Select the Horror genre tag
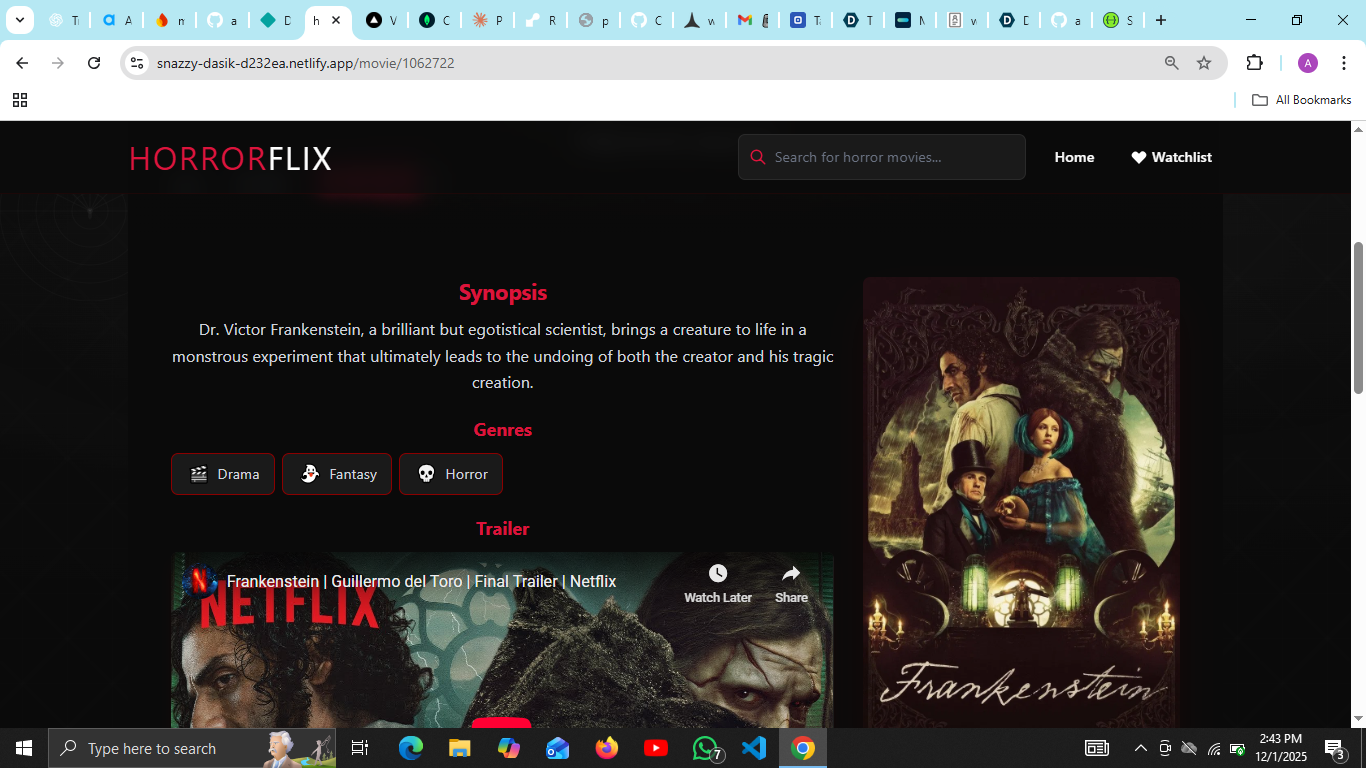 click(451, 474)
